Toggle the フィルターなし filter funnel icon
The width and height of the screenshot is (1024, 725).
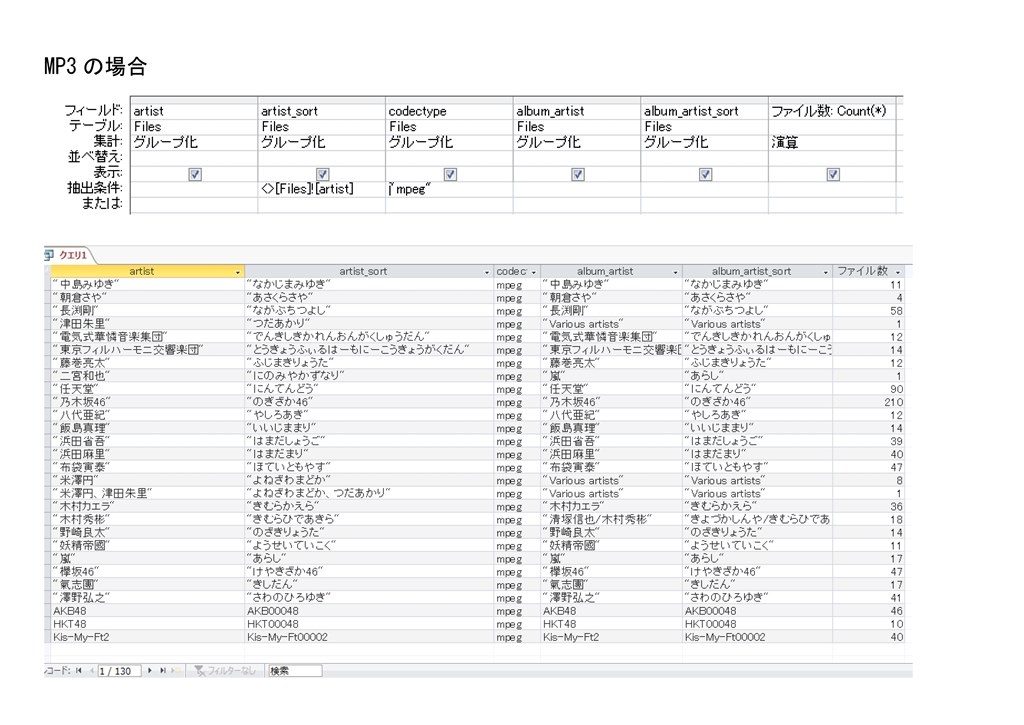click(x=201, y=670)
